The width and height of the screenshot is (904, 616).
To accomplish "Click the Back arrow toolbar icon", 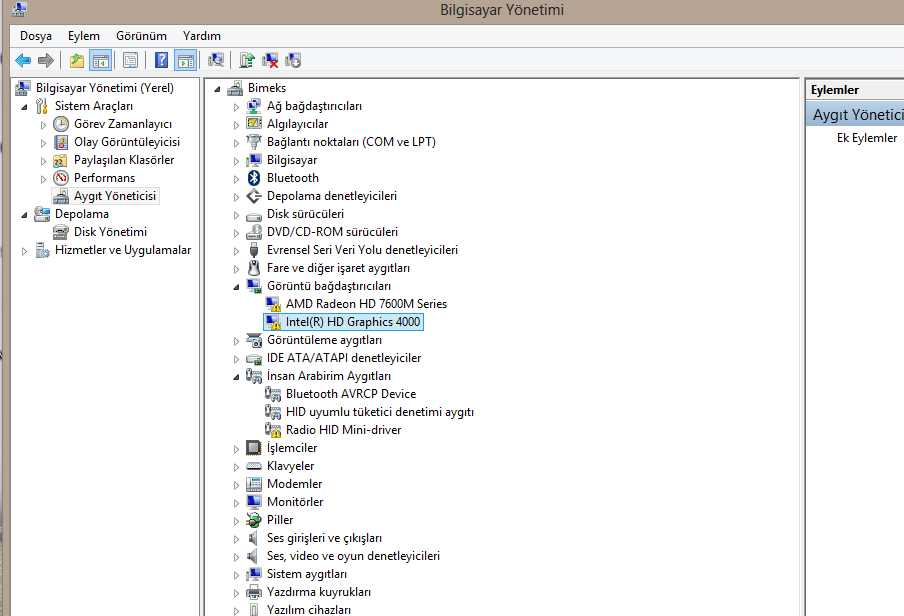I will pyautogui.click(x=23, y=60).
